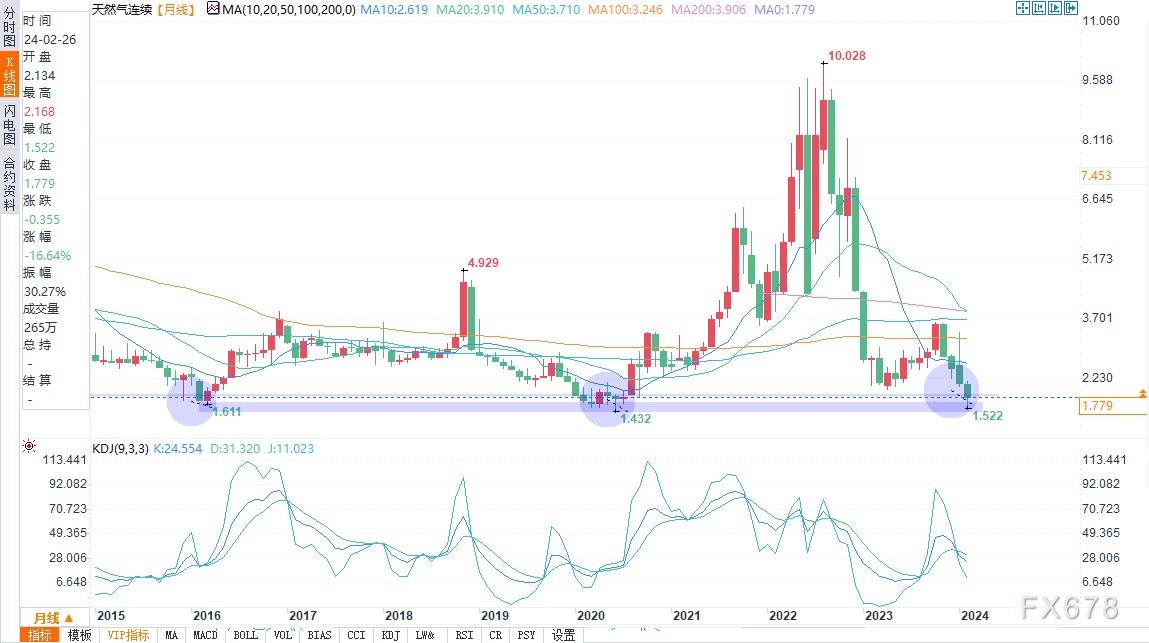Select the MACD indicator button
1149x643 pixels.
205,635
